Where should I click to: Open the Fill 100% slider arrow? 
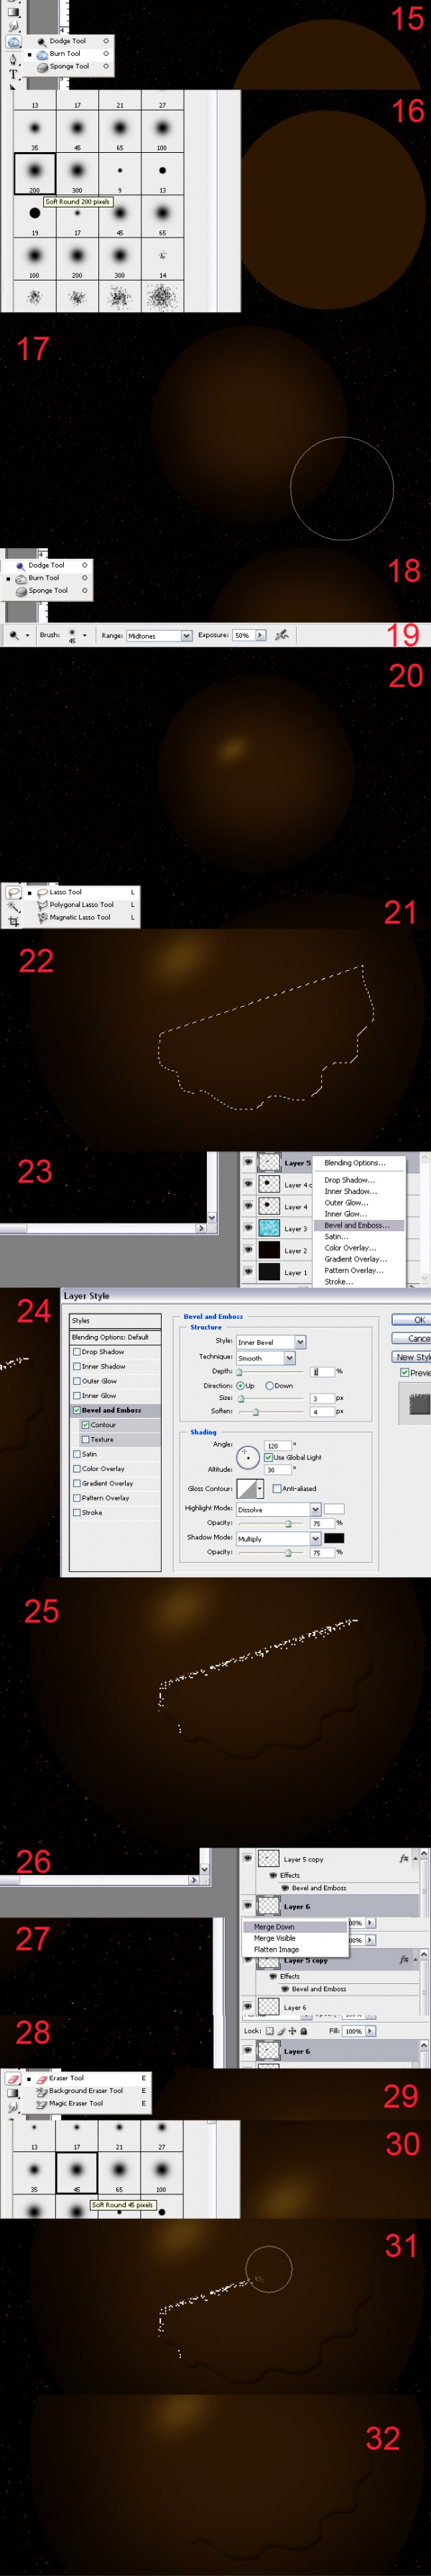370,2031
